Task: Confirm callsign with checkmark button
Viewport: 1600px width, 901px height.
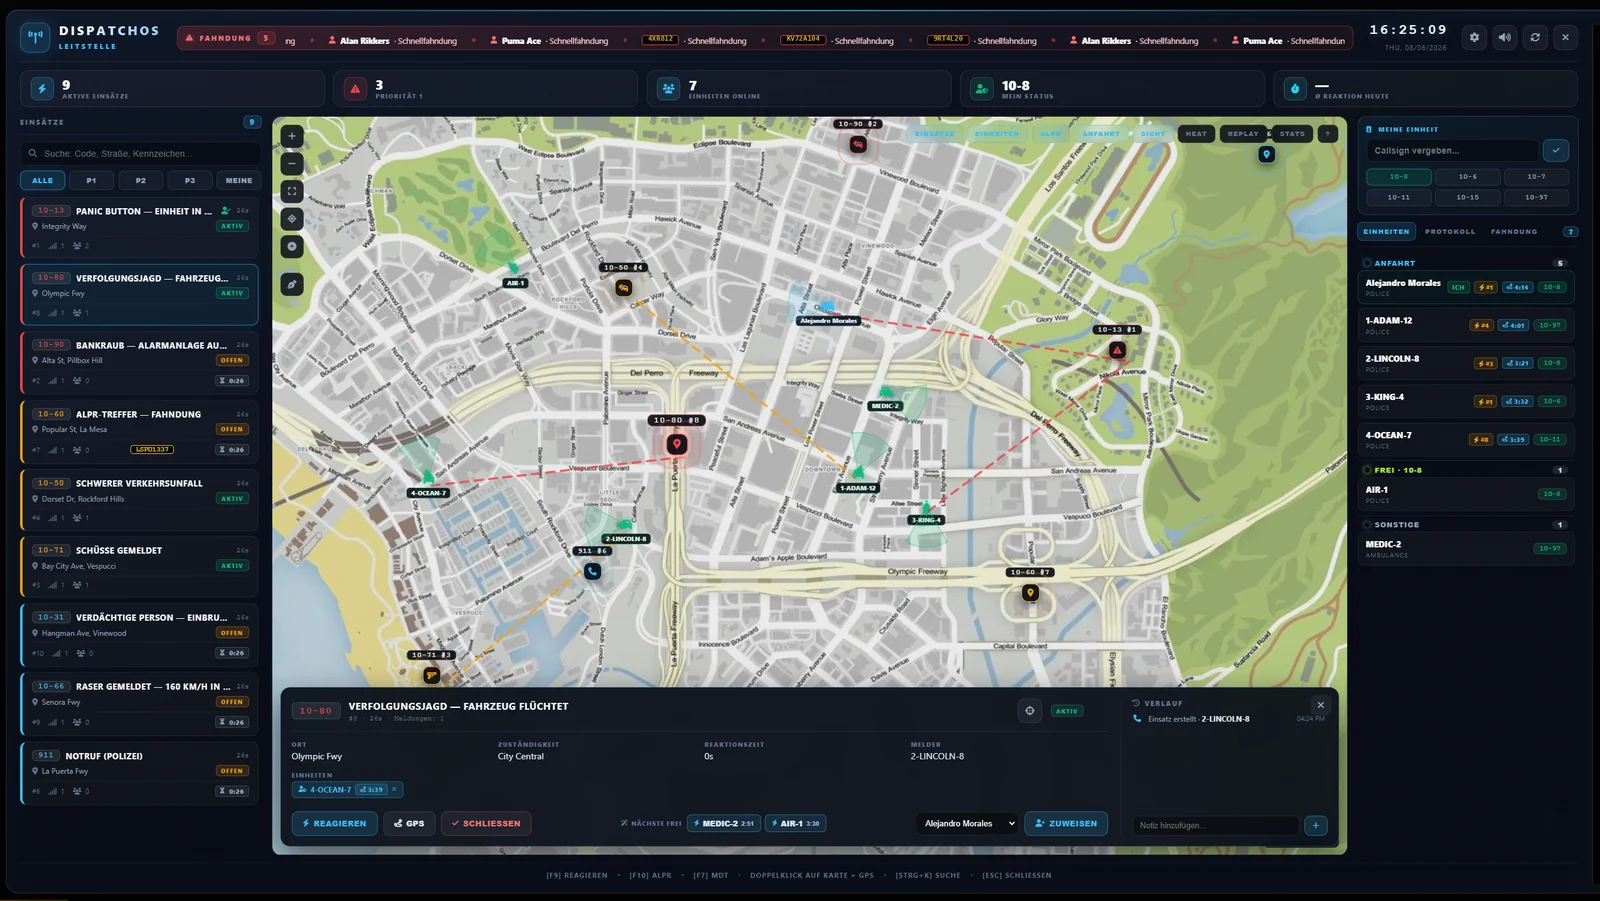Action: 1556,150
